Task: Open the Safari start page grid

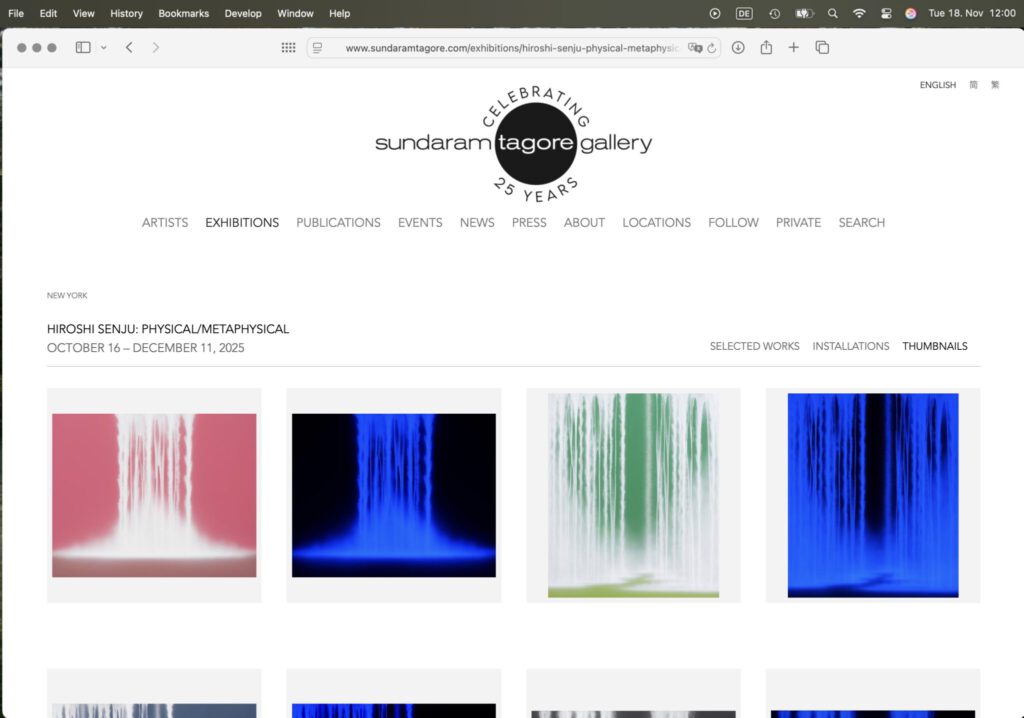Action: [x=288, y=48]
